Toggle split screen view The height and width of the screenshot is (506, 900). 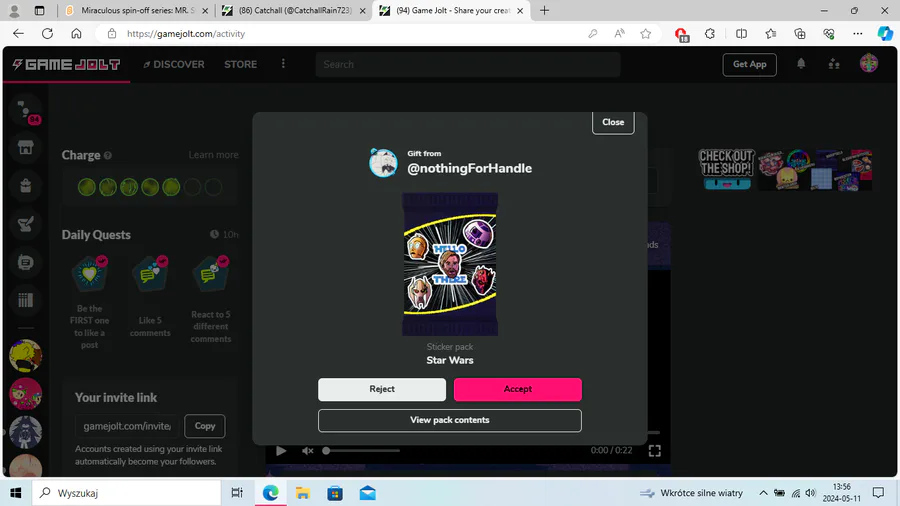741,34
